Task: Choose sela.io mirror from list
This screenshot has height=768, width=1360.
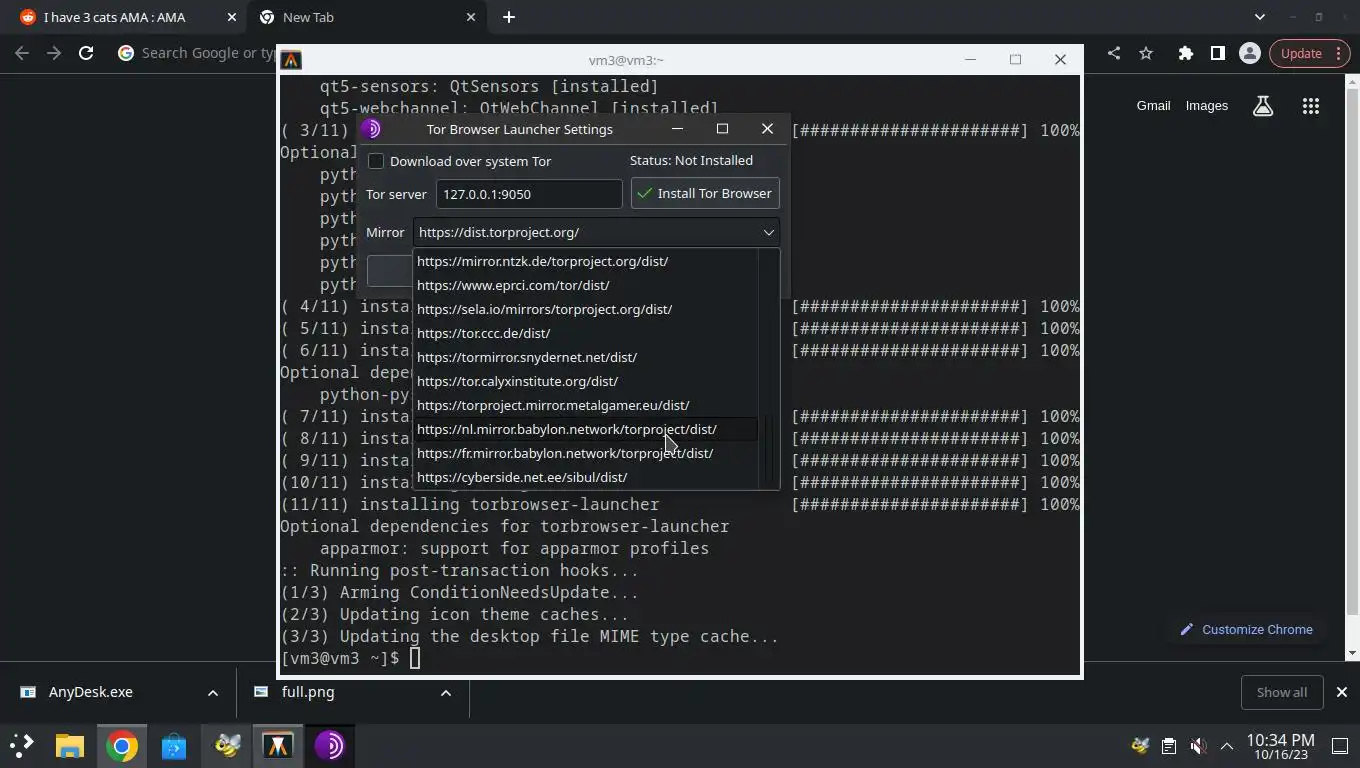Action: point(585,309)
